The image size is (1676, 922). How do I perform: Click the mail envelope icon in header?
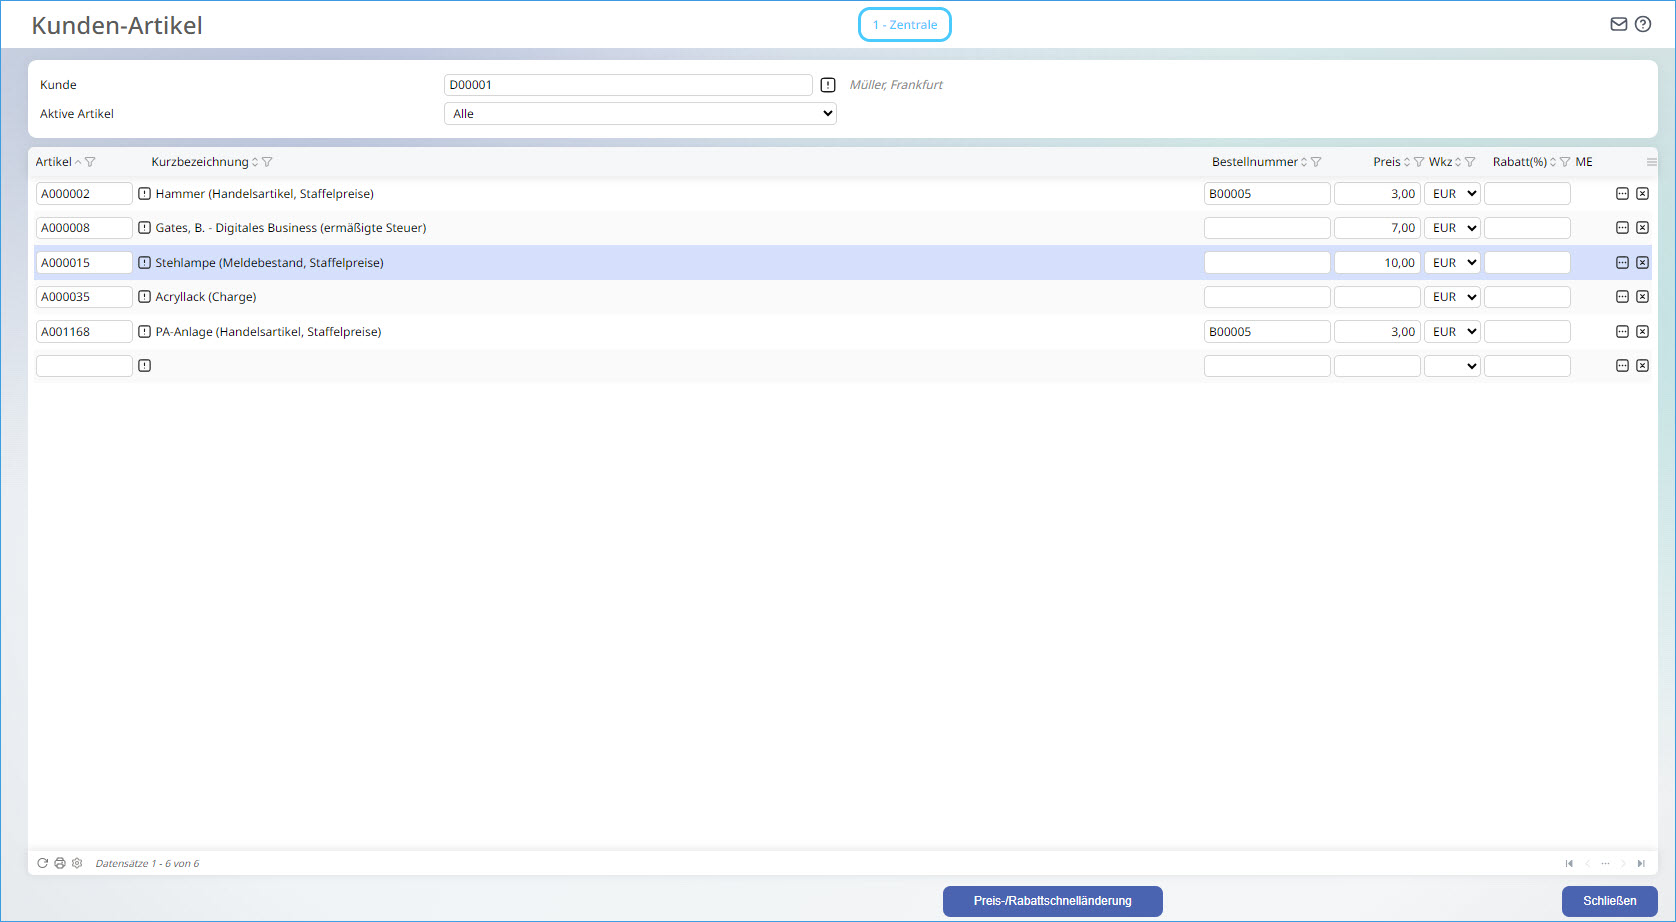1618,24
